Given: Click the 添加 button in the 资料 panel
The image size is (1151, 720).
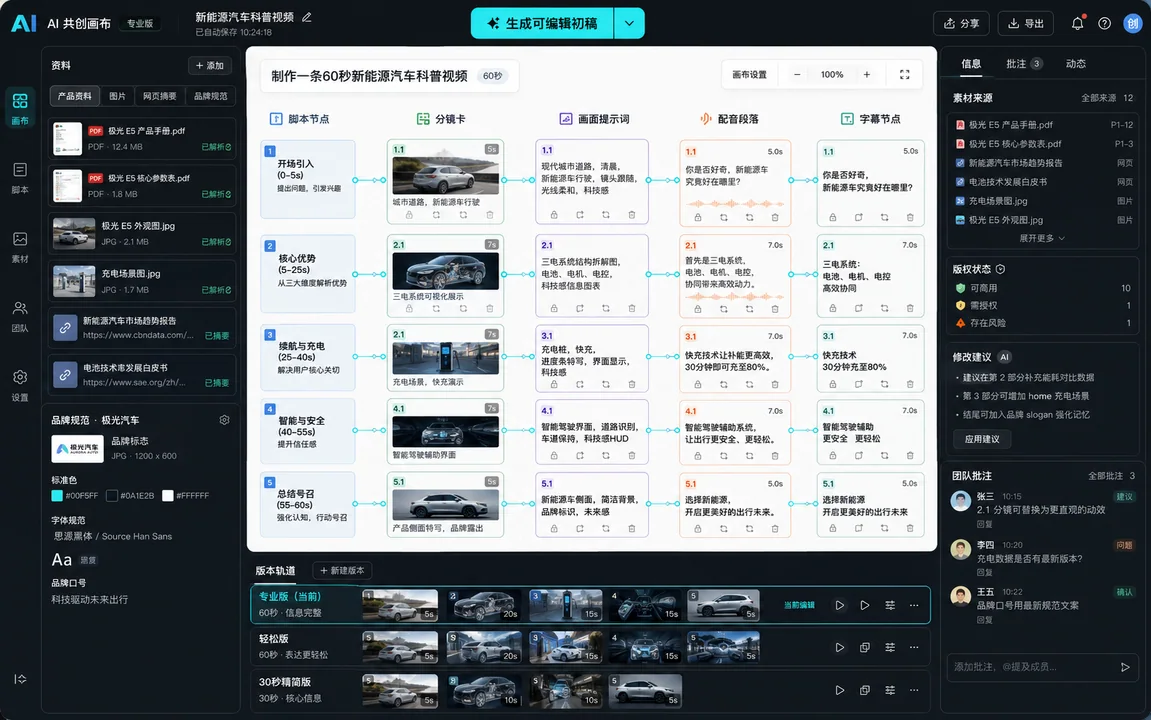Looking at the screenshot, I should pos(209,65).
